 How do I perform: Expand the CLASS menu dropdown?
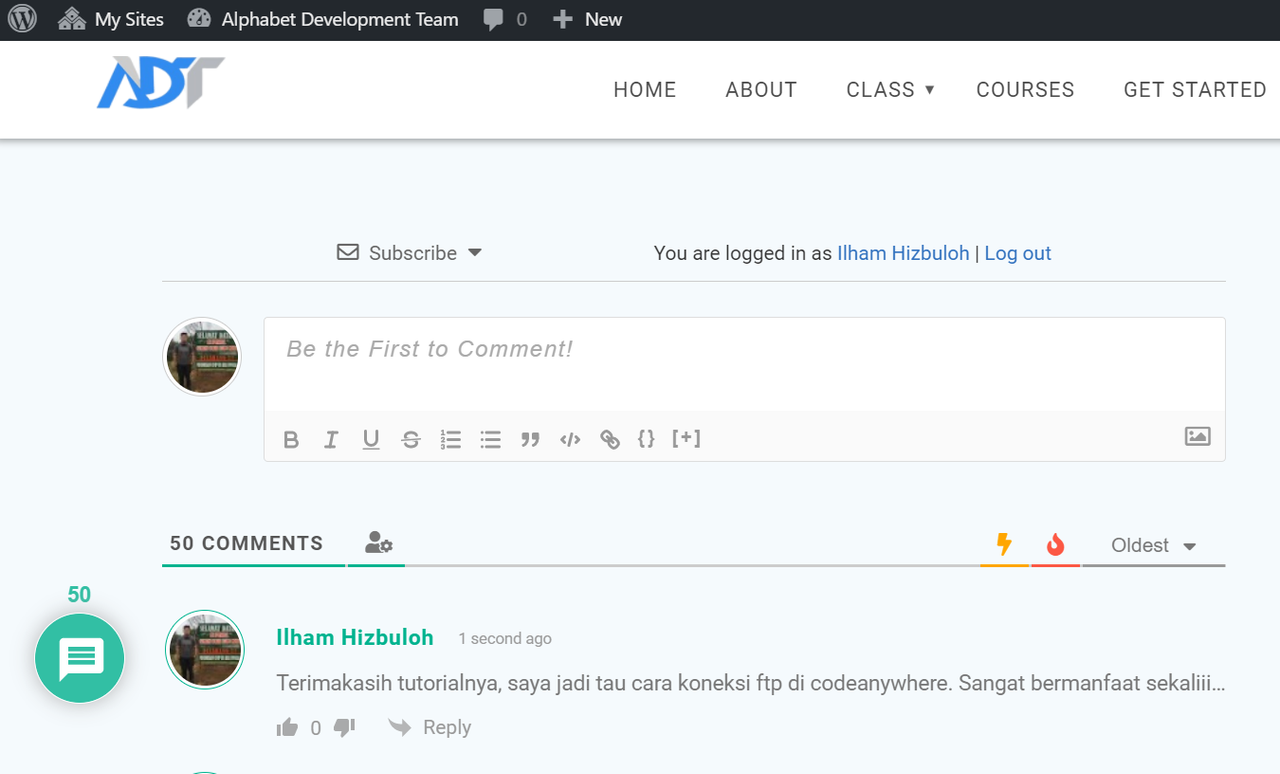[x=890, y=90]
